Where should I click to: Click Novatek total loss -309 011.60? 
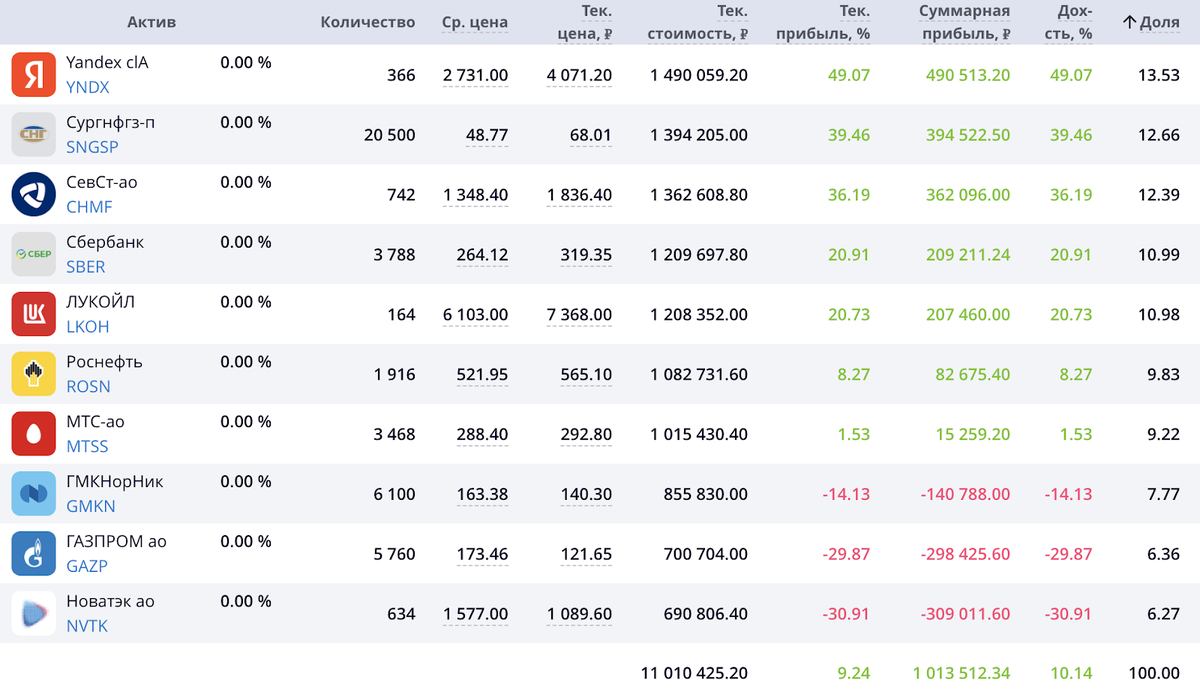tap(965, 614)
